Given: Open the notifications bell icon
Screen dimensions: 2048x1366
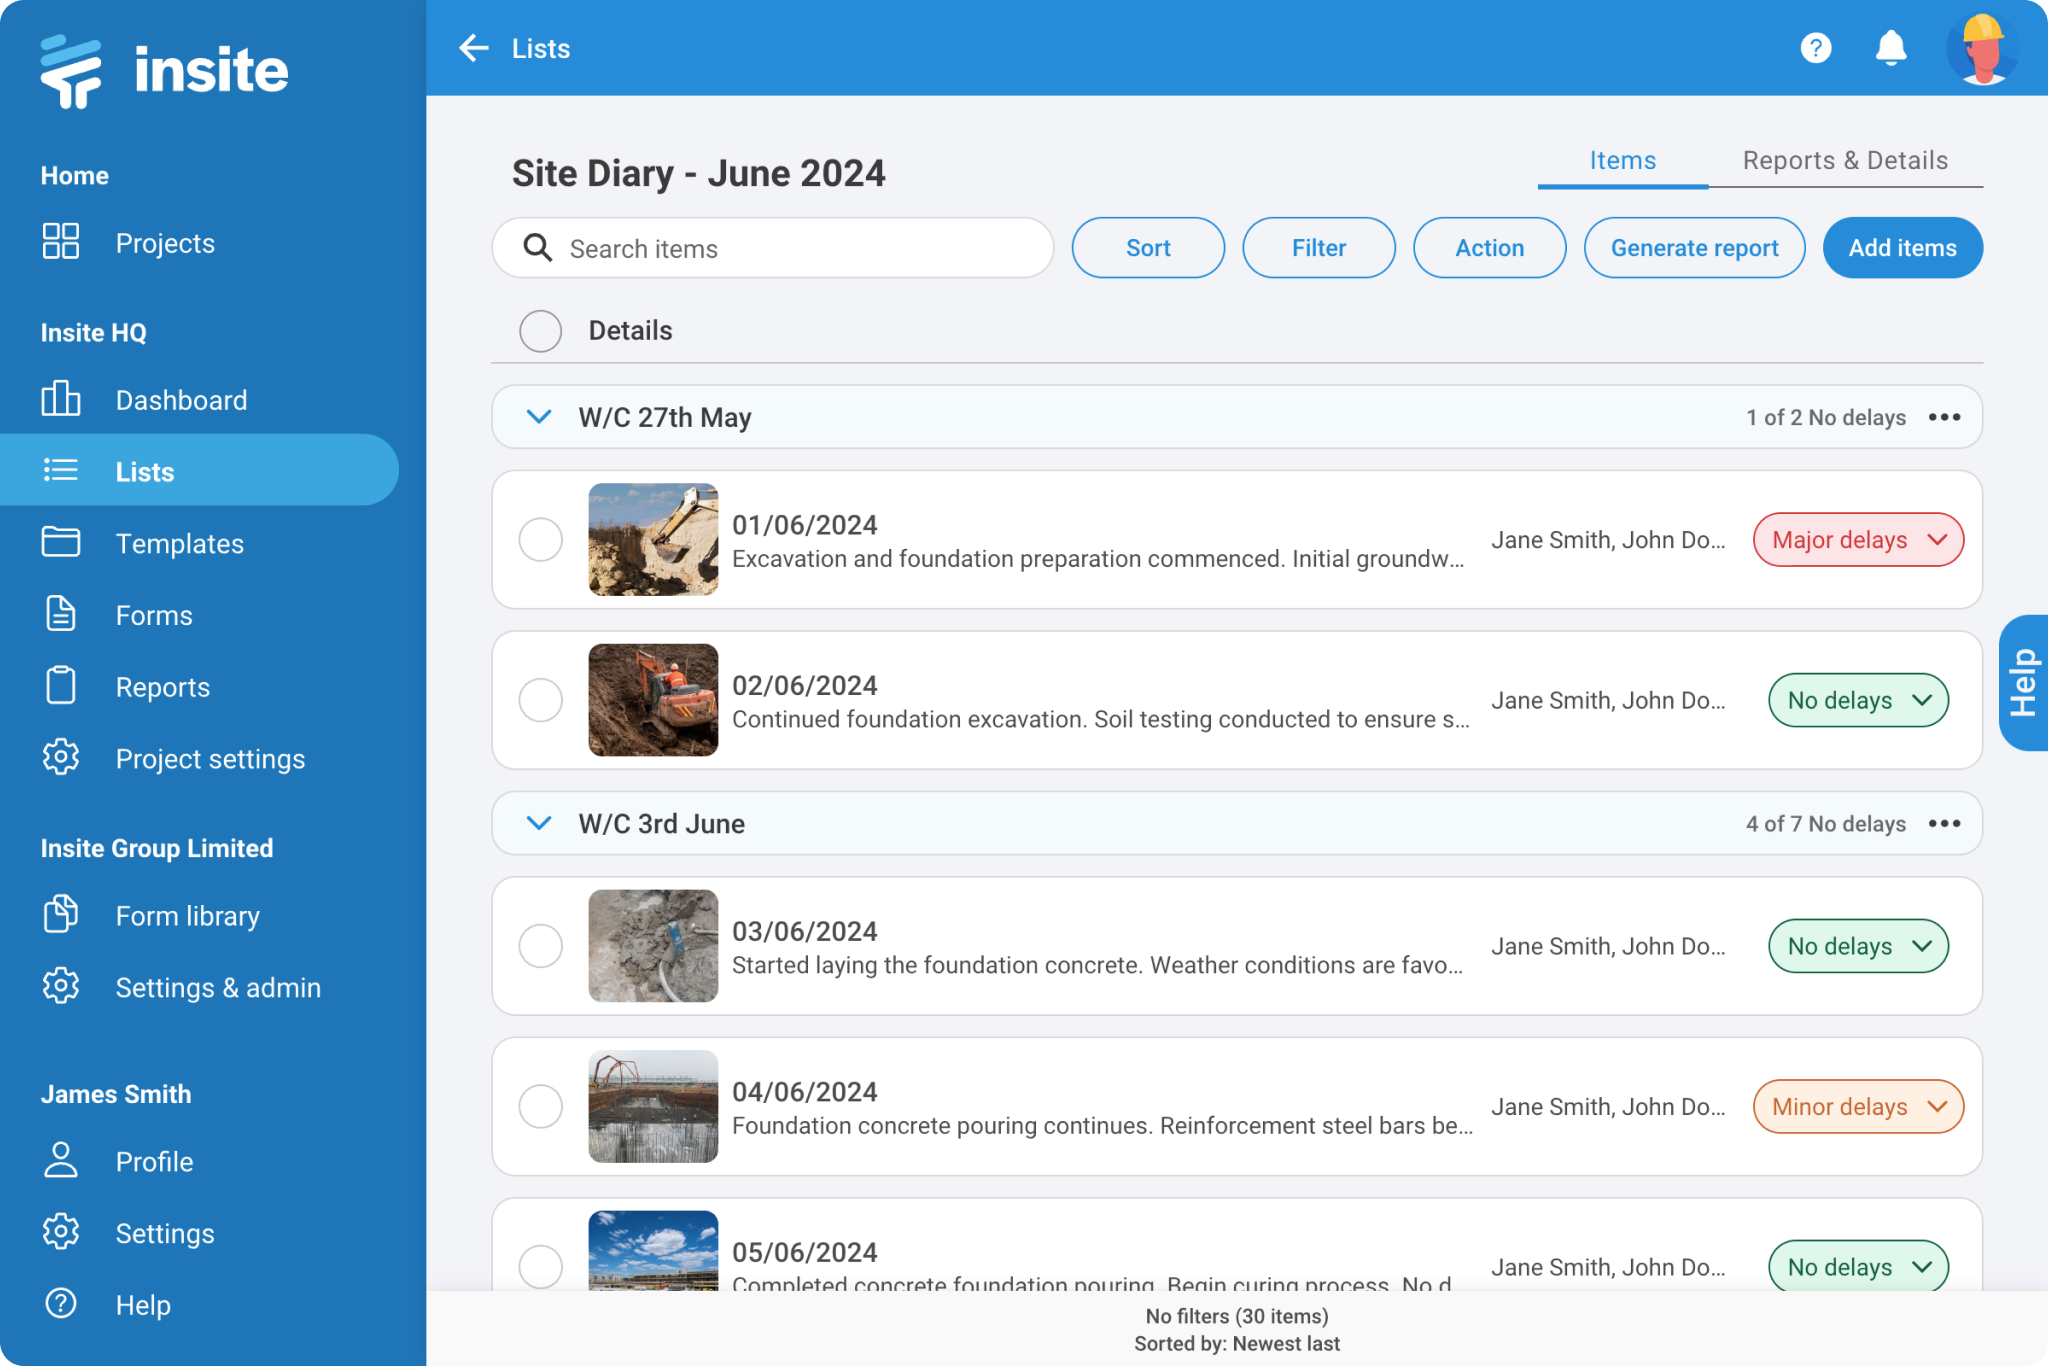Looking at the screenshot, I should (1890, 48).
